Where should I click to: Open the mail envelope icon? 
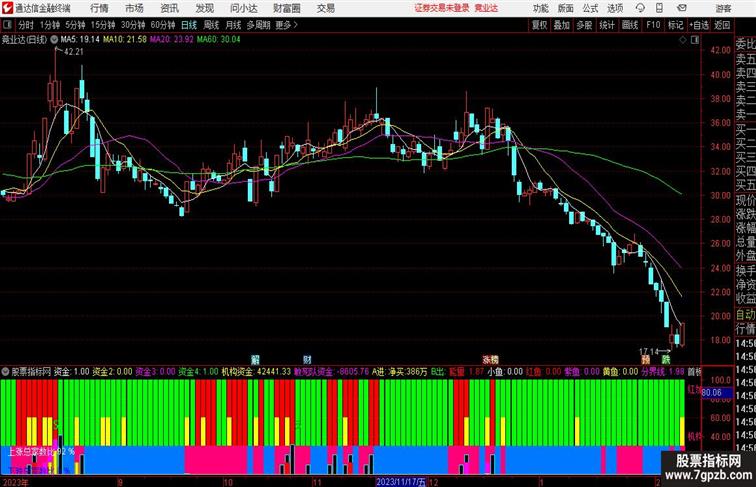(682, 8)
